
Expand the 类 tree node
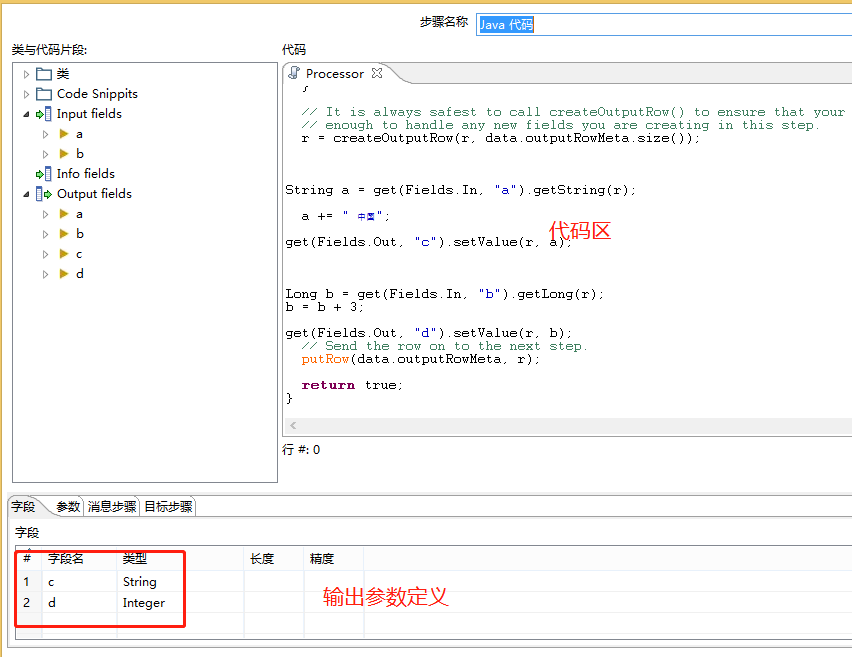tap(27, 74)
